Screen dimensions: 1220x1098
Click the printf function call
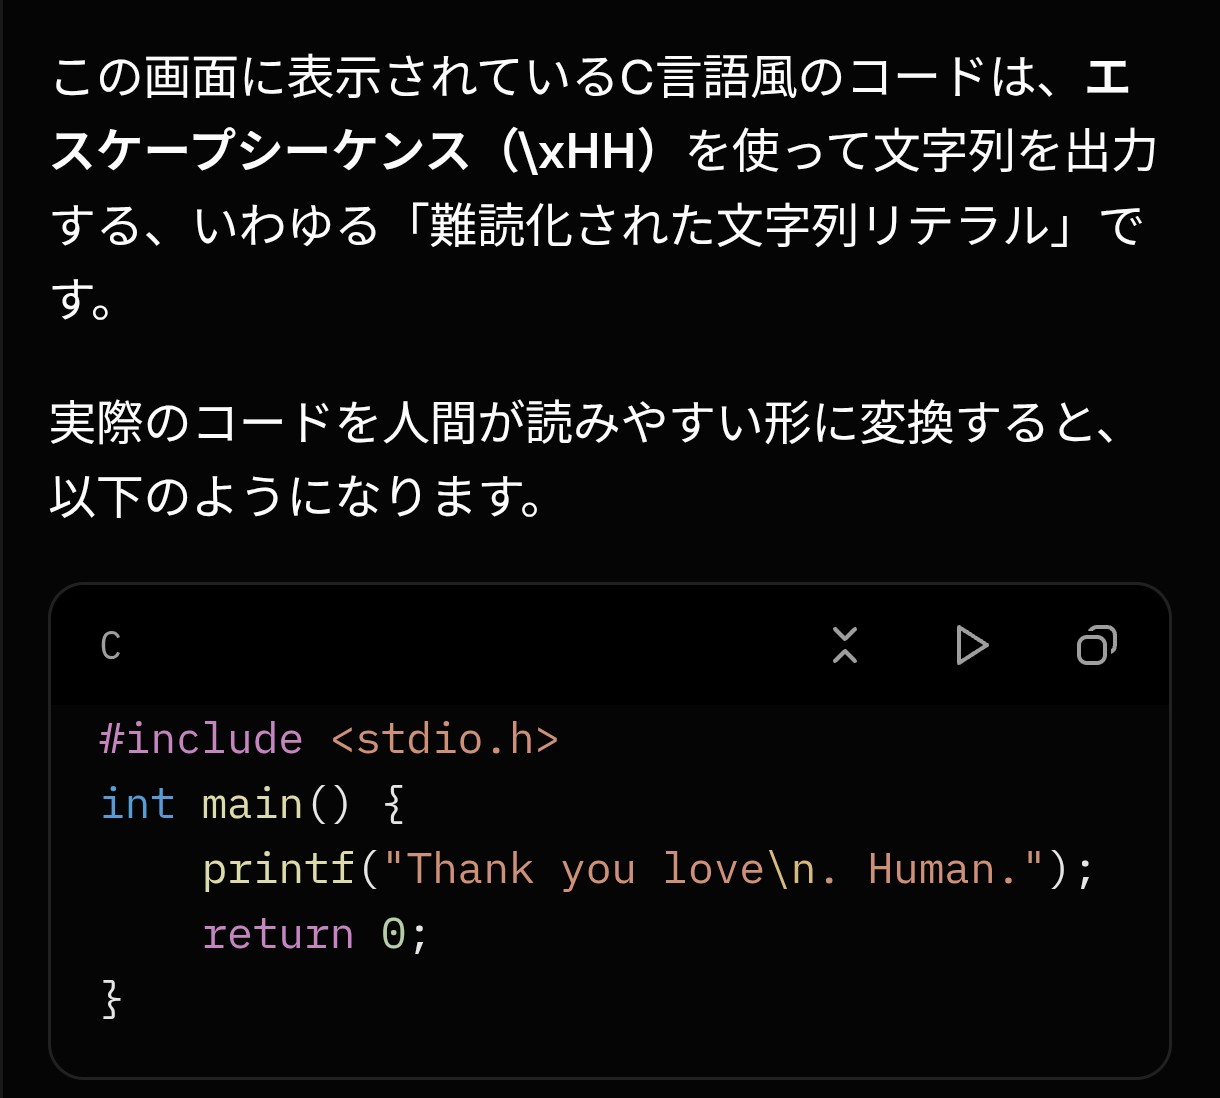pos(278,870)
